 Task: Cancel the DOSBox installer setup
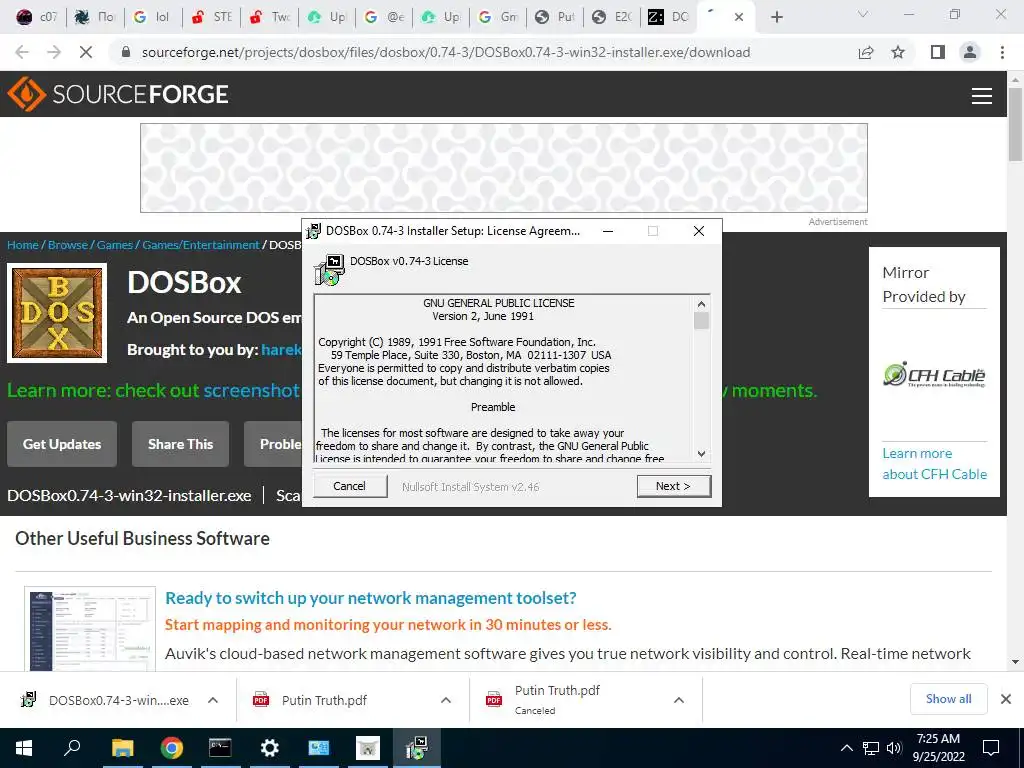(349, 486)
